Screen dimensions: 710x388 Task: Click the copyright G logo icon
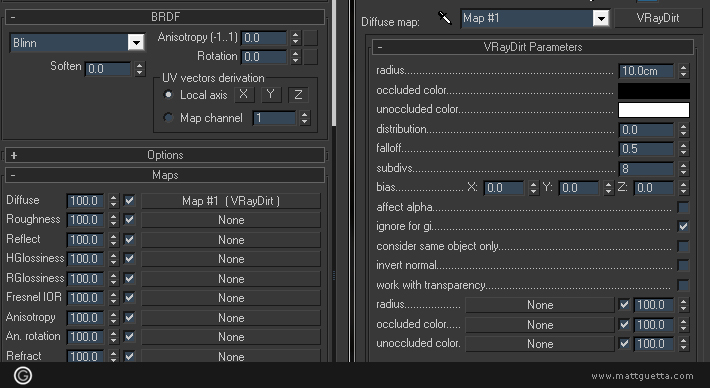23,375
